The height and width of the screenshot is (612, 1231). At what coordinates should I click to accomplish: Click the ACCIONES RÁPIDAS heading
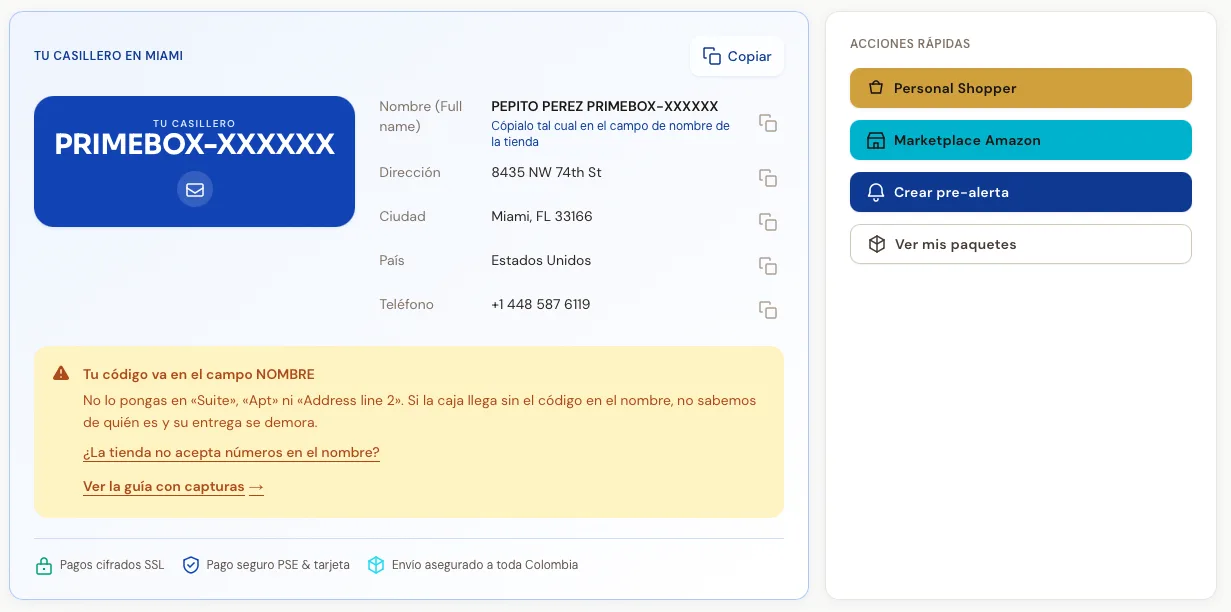point(910,44)
